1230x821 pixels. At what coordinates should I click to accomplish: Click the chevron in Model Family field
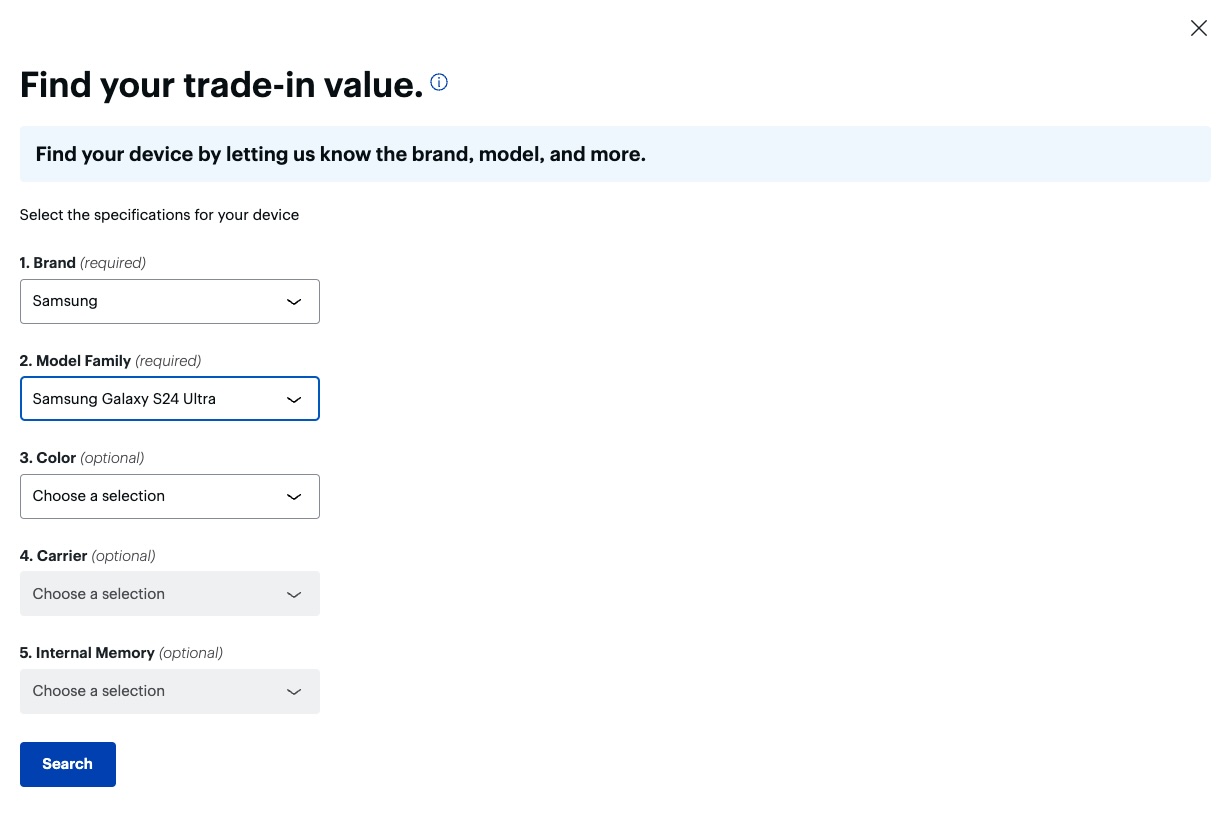point(294,399)
